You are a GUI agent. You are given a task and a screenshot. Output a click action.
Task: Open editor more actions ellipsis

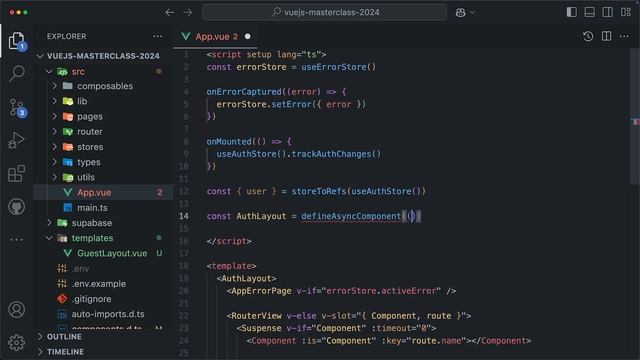(624, 36)
